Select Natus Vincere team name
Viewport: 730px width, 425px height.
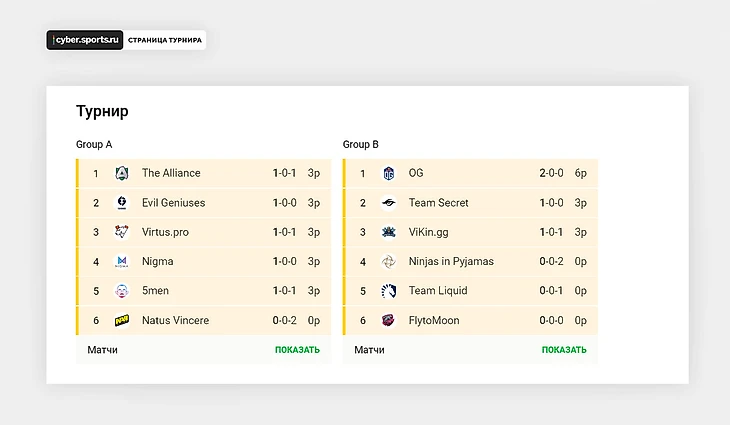(x=175, y=320)
